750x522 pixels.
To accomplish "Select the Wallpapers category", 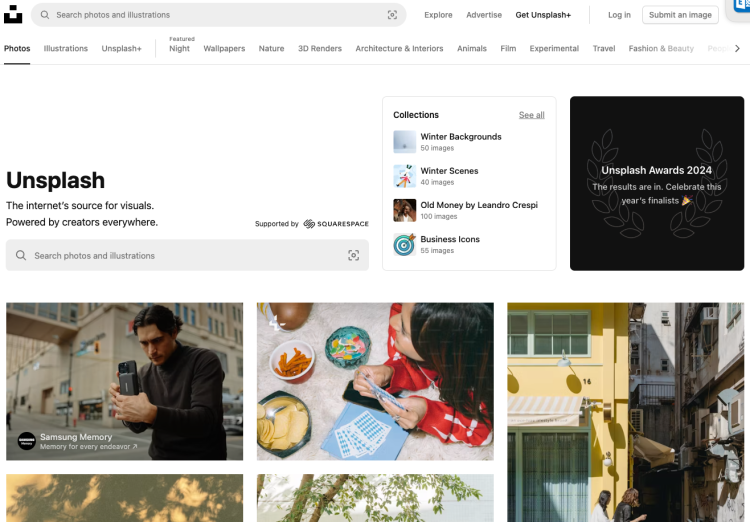I will click(x=224, y=48).
